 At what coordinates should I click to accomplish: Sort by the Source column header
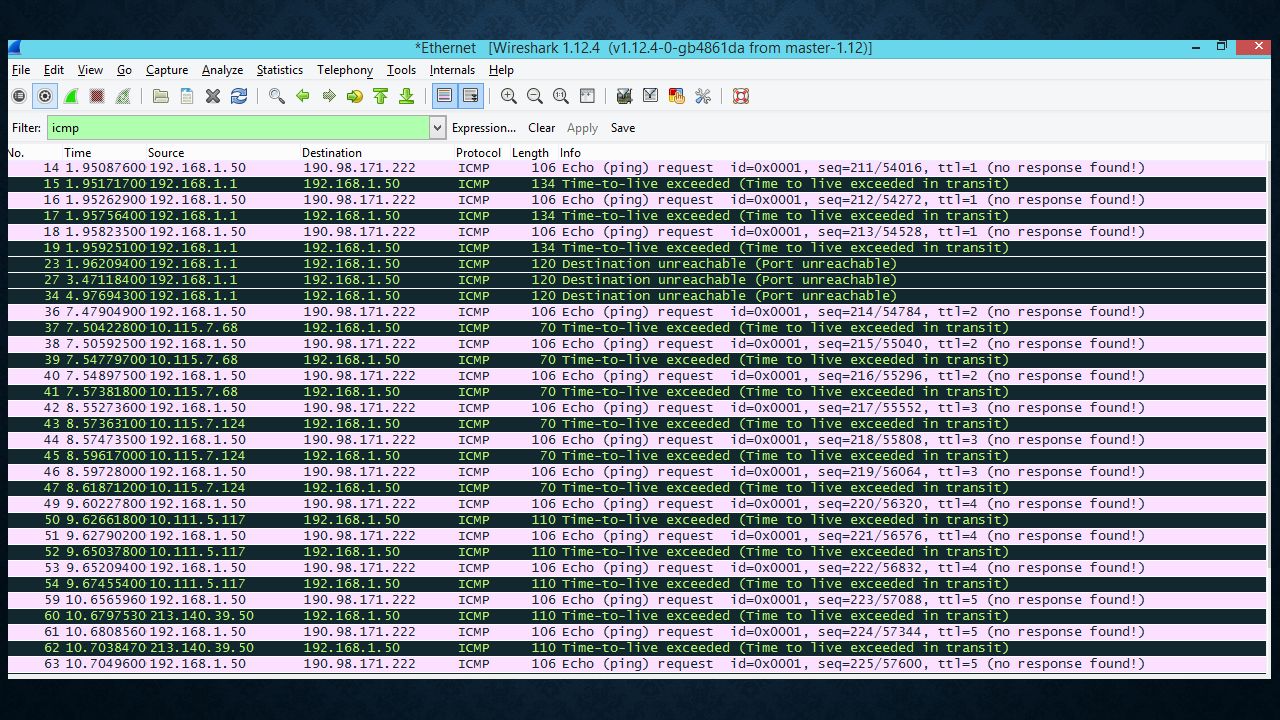coord(166,153)
